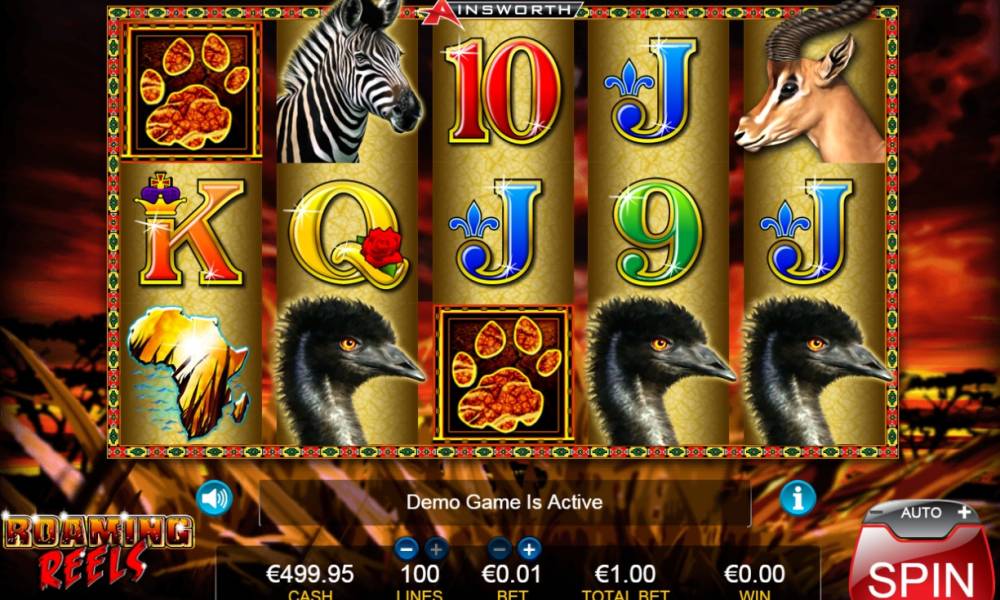The height and width of the screenshot is (600, 1000).
Task: Increase the number of lines
Action: point(436,548)
